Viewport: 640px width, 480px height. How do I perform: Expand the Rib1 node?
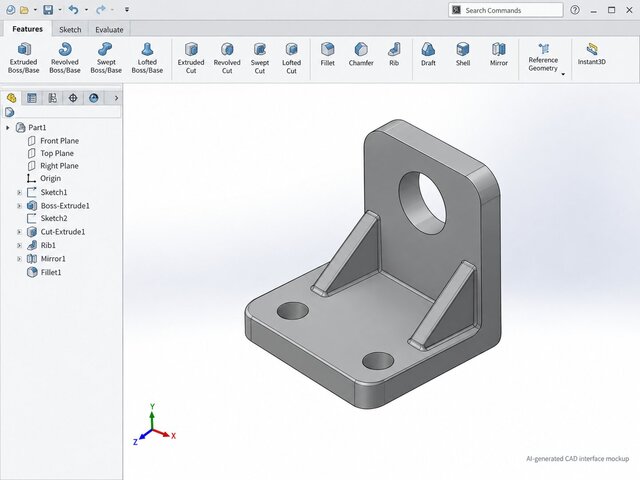coord(19,245)
